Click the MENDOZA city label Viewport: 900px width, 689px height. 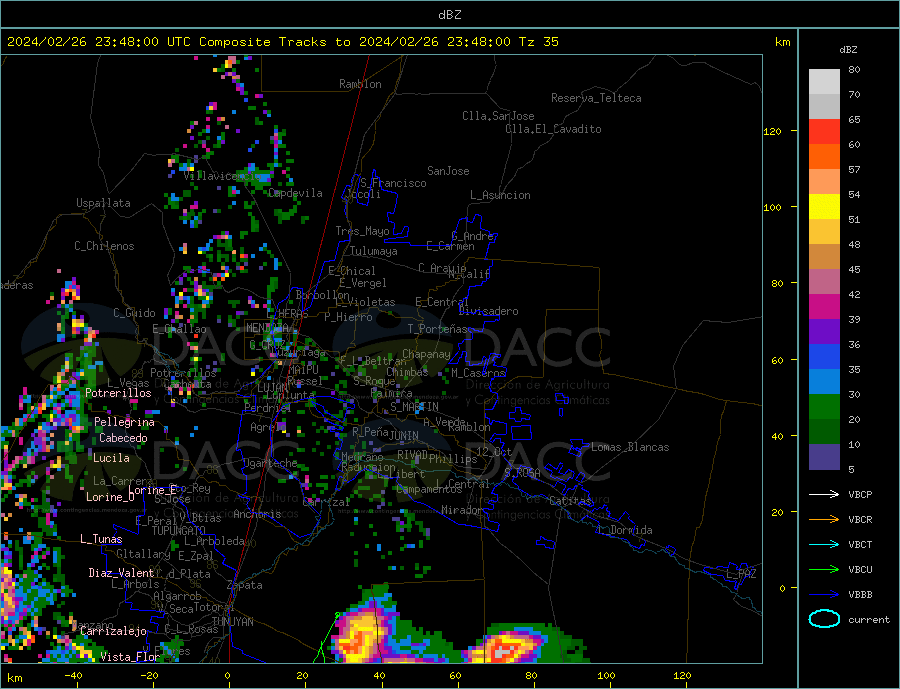tap(268, 328)
